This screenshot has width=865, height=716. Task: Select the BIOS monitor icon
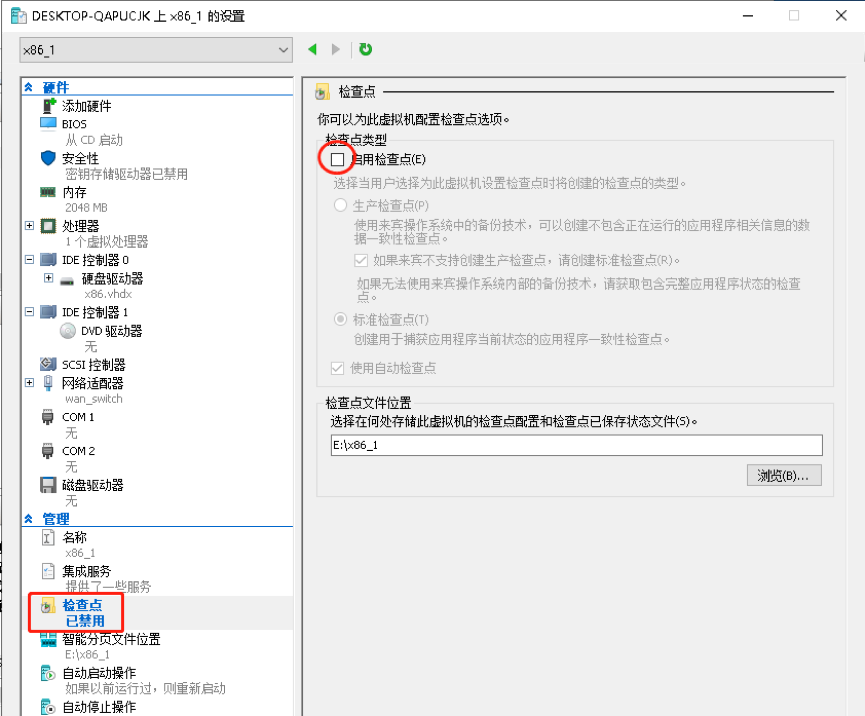point(49,124)
